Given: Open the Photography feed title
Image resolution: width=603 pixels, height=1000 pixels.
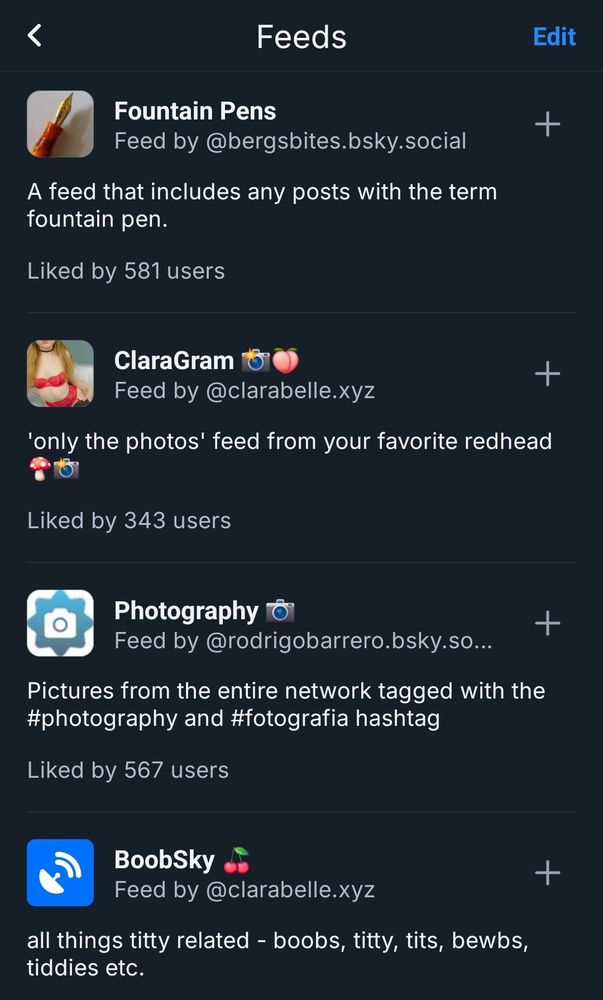Looking at the screenshot, I should (186, 610).
